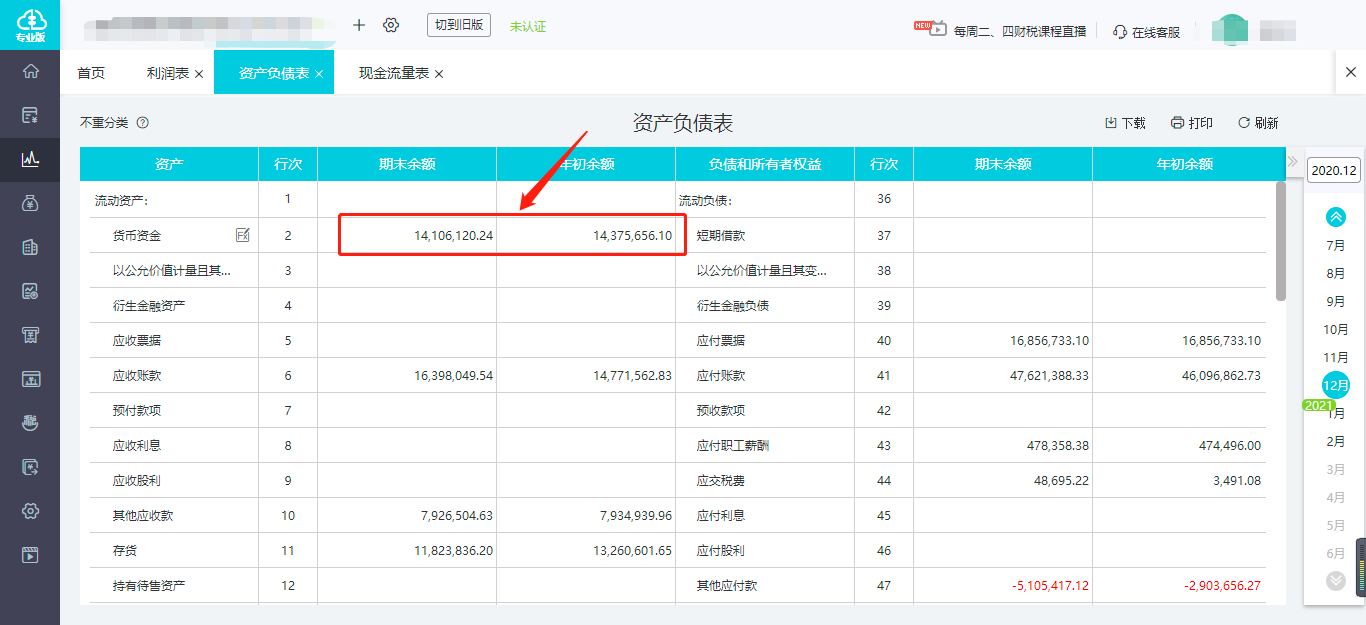Select 9月 in month list

(1336, 301)
